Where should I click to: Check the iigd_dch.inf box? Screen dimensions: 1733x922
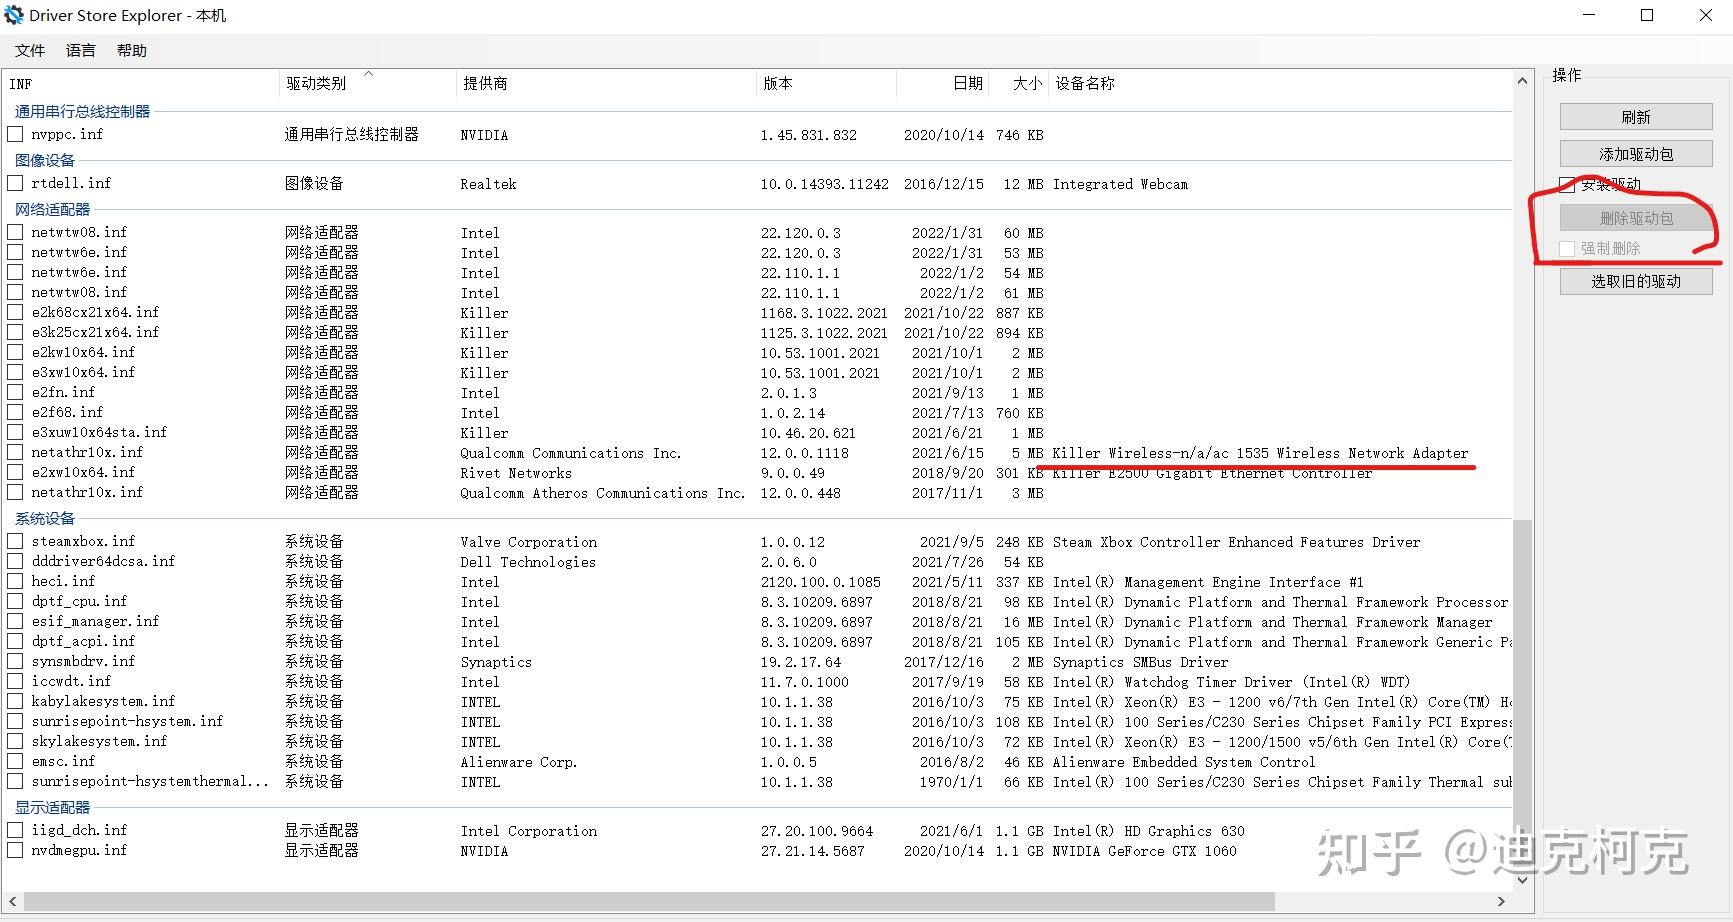15,830
